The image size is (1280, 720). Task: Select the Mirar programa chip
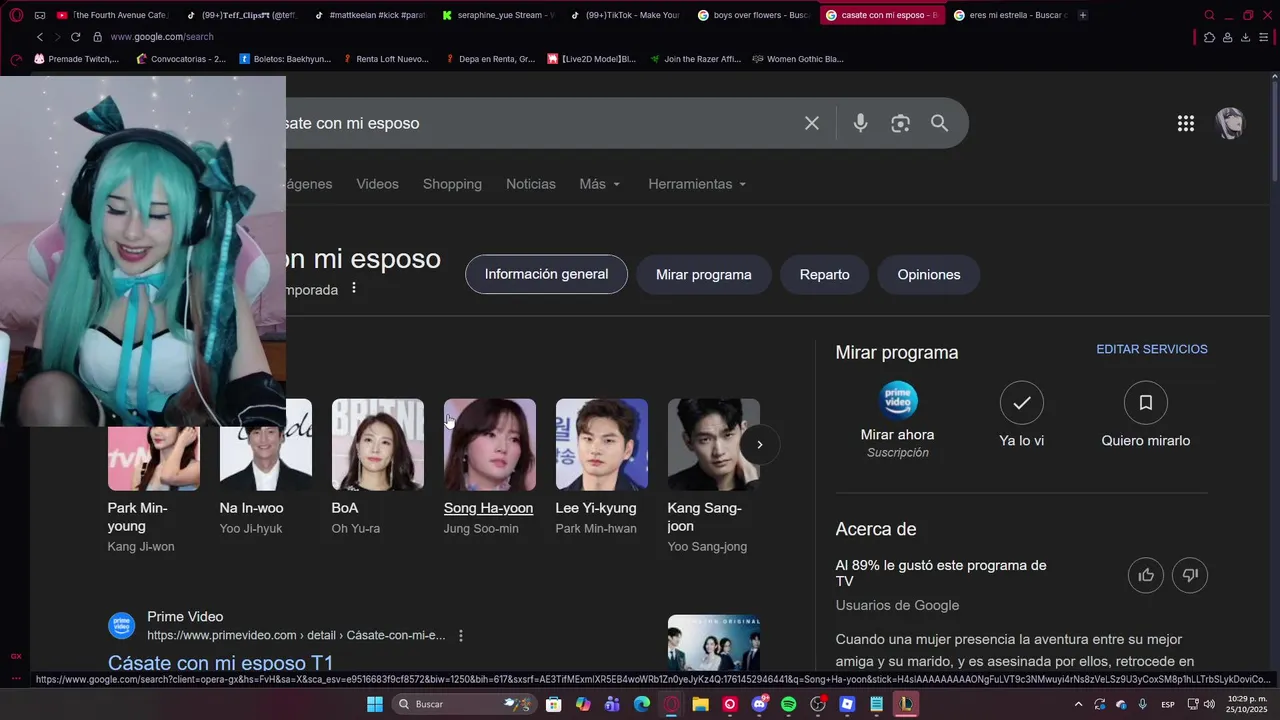click(x=704, y=275)
